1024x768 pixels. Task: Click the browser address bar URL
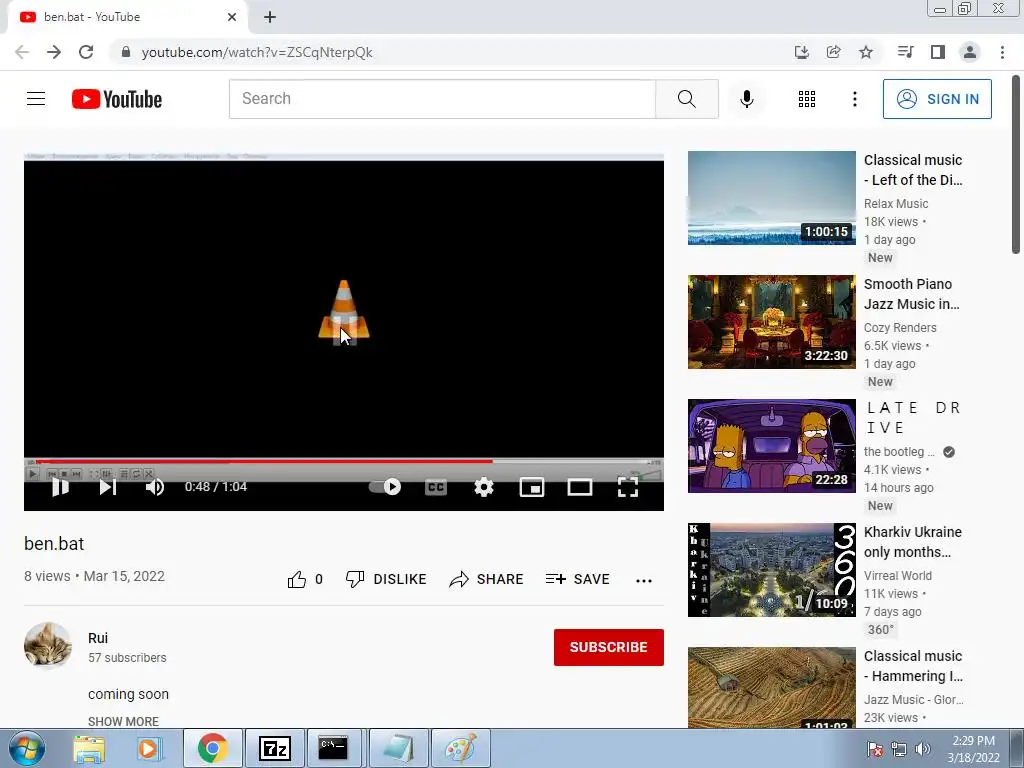tap(257, 52)
